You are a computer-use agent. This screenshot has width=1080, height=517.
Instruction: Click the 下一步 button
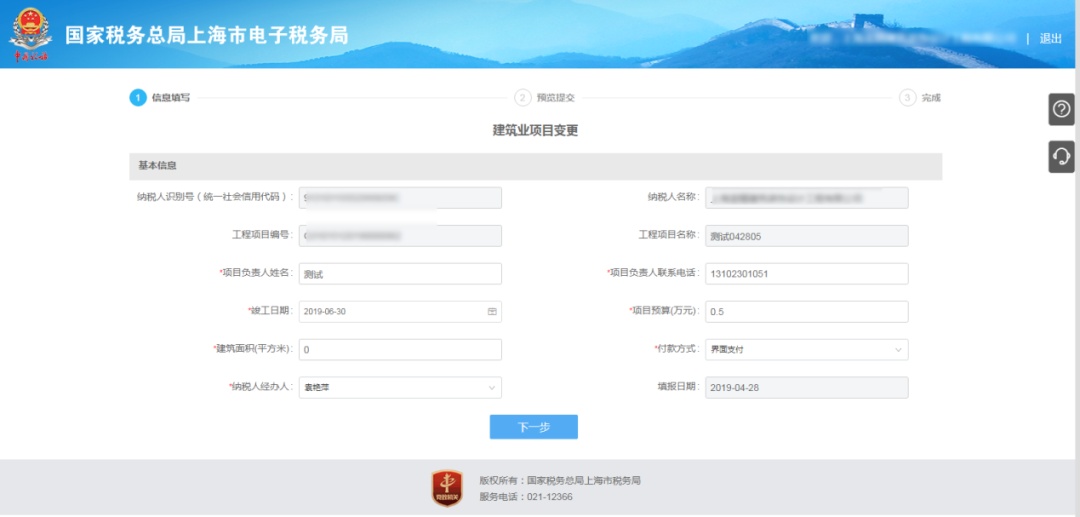coord(533,427)
